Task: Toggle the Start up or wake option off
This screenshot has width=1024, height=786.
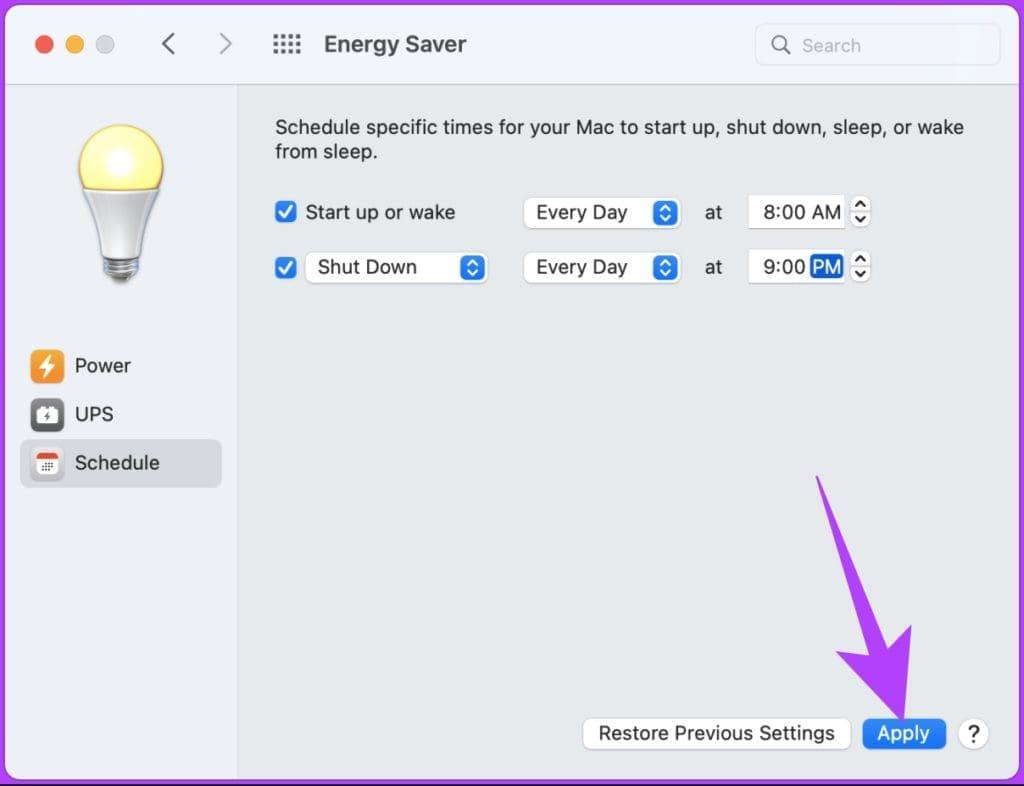Action: tap(286, 212)
